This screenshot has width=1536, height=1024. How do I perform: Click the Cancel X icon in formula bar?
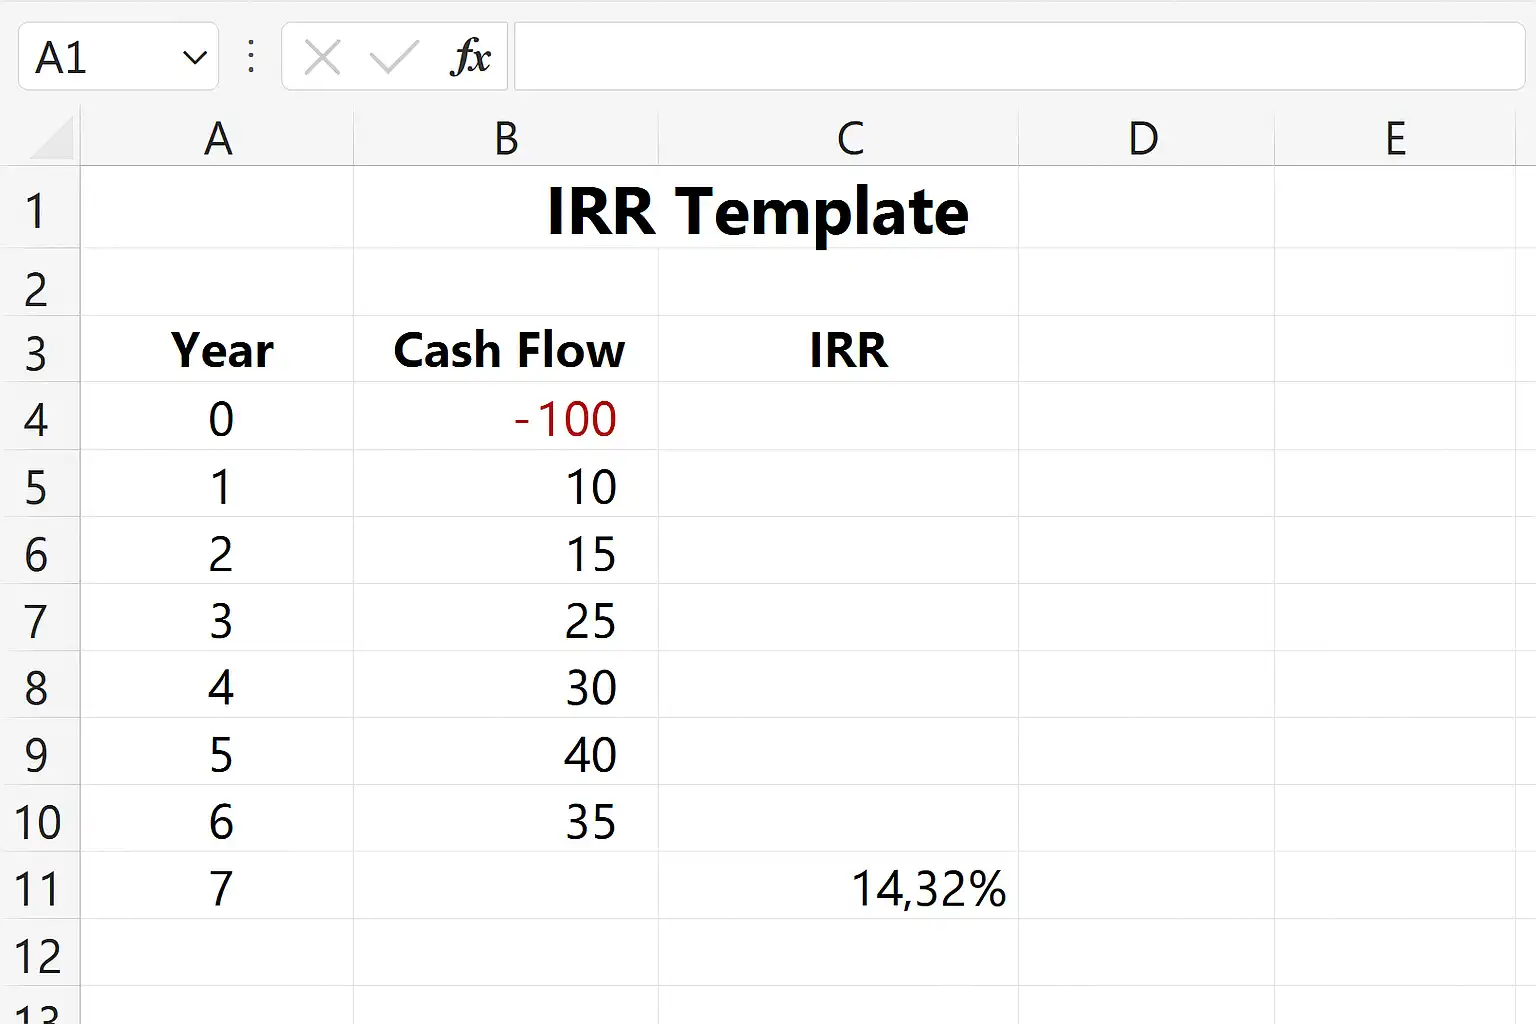(x=322, y=57)
